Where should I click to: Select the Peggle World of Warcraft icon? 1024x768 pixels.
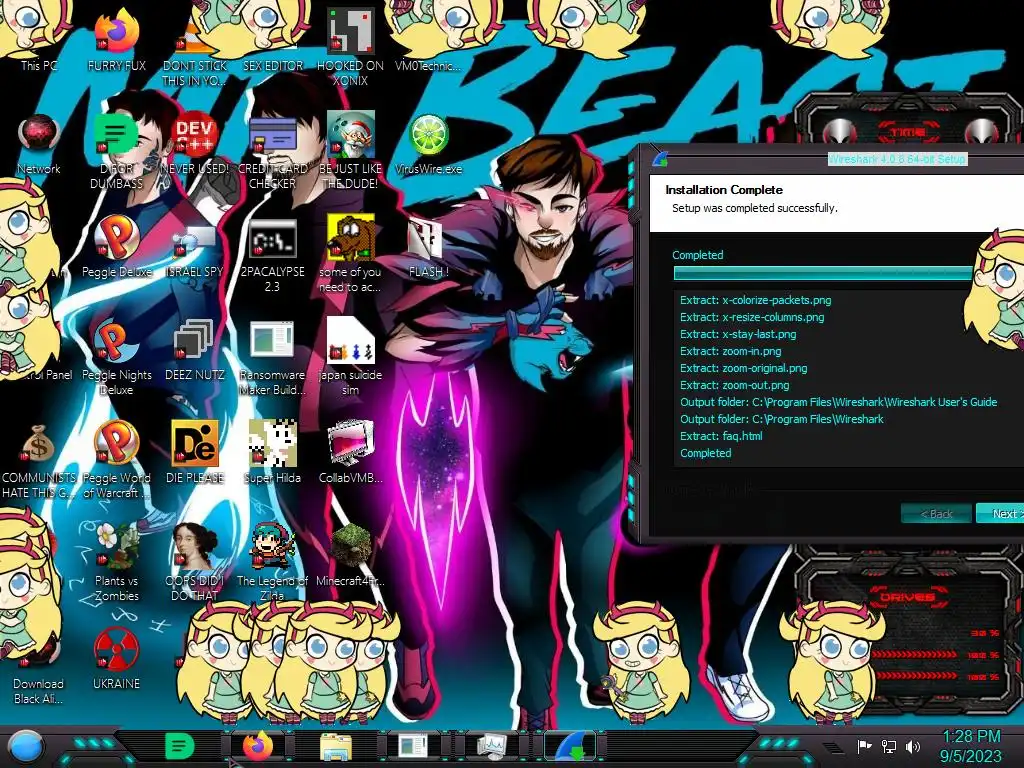click(116, 460)
